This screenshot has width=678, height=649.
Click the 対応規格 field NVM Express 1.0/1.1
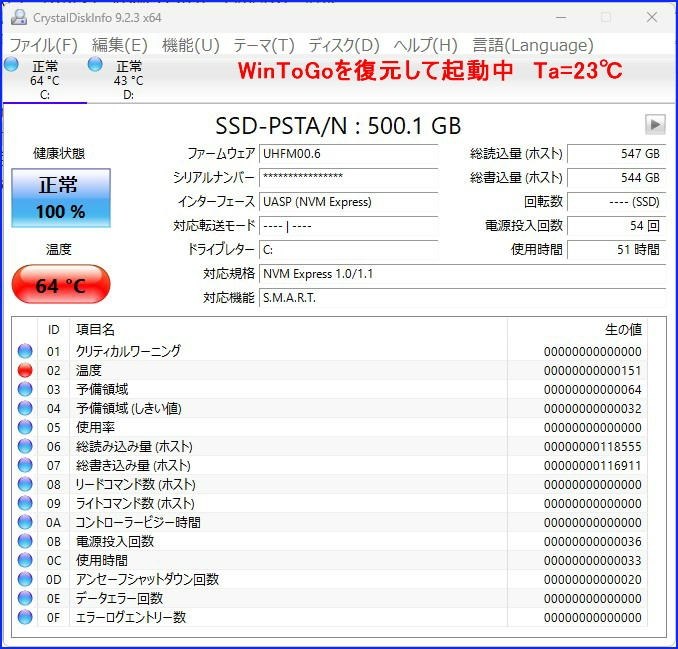pyautogui.click(x=463, y=274)
